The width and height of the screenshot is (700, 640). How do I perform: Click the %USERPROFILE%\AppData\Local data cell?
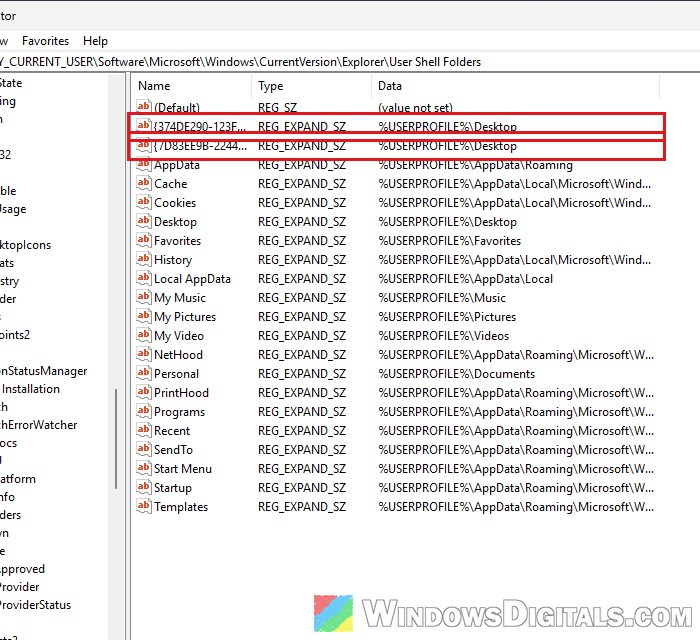coord(466,279)
